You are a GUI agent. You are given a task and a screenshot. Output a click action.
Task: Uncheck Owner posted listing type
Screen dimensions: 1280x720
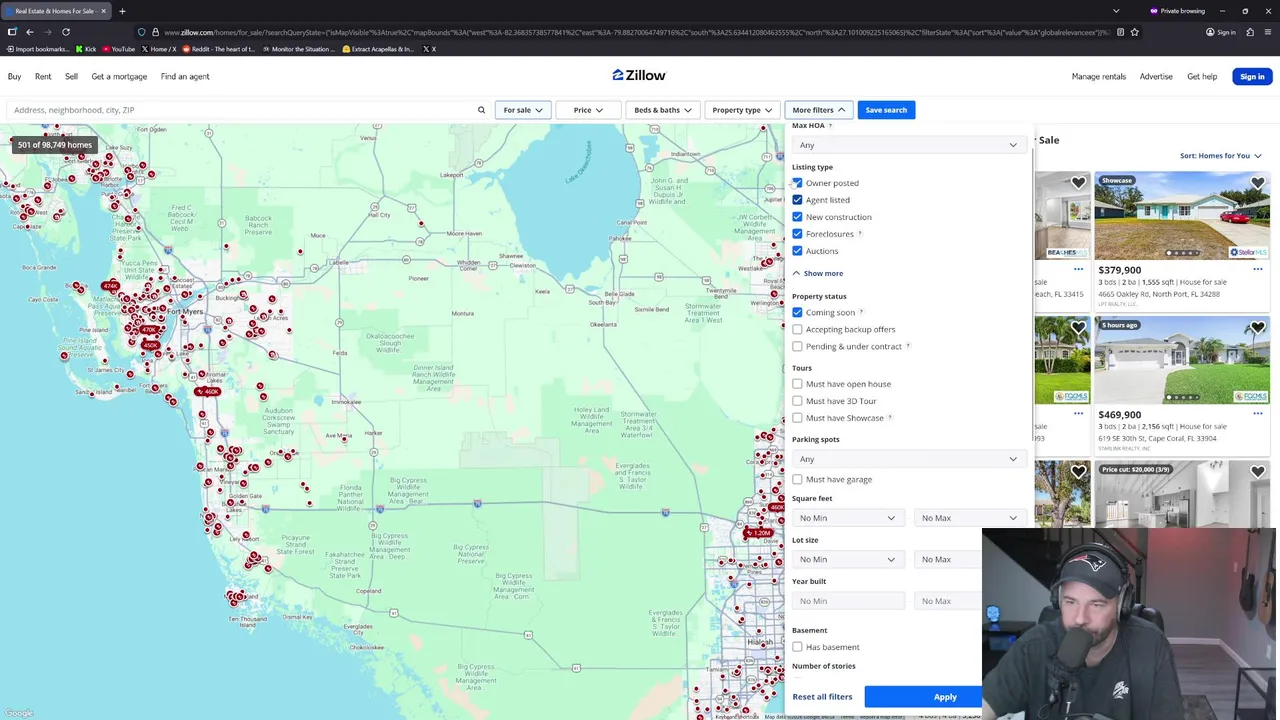(x=797, y=183)
